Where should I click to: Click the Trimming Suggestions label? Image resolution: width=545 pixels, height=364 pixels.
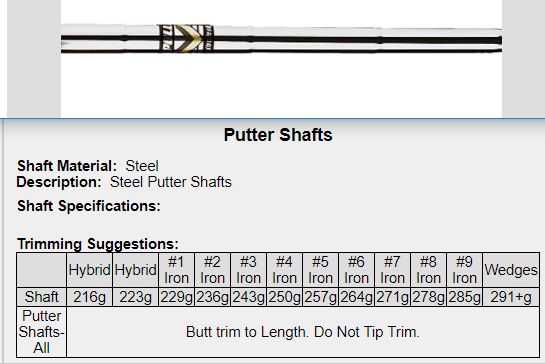tap(98, 244)
